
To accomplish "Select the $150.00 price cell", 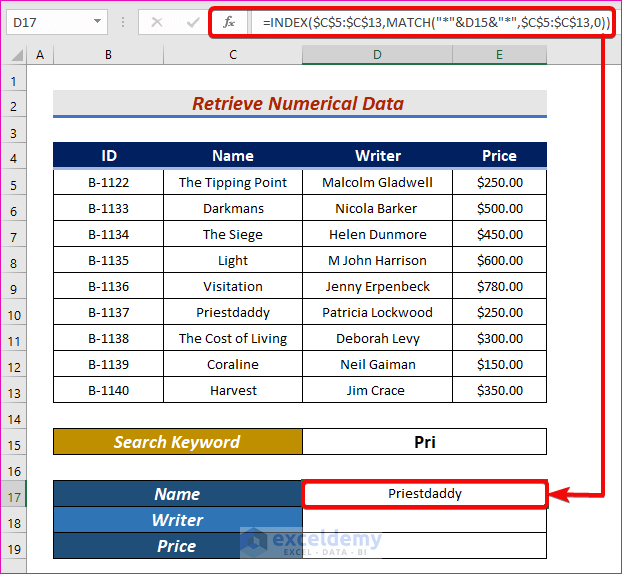I will [x=499, y=364].
